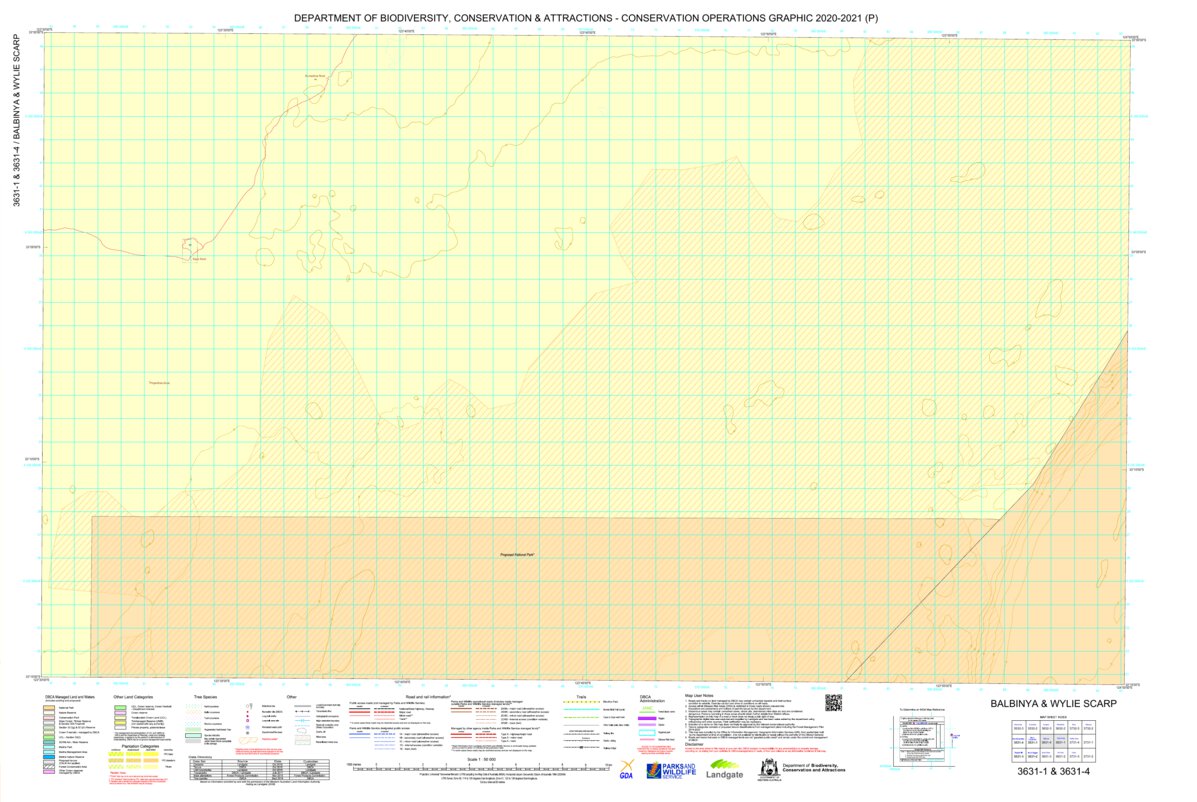Select the first Tree Species pattern swatch
The image size is (1197, 802).
point(191,707)
